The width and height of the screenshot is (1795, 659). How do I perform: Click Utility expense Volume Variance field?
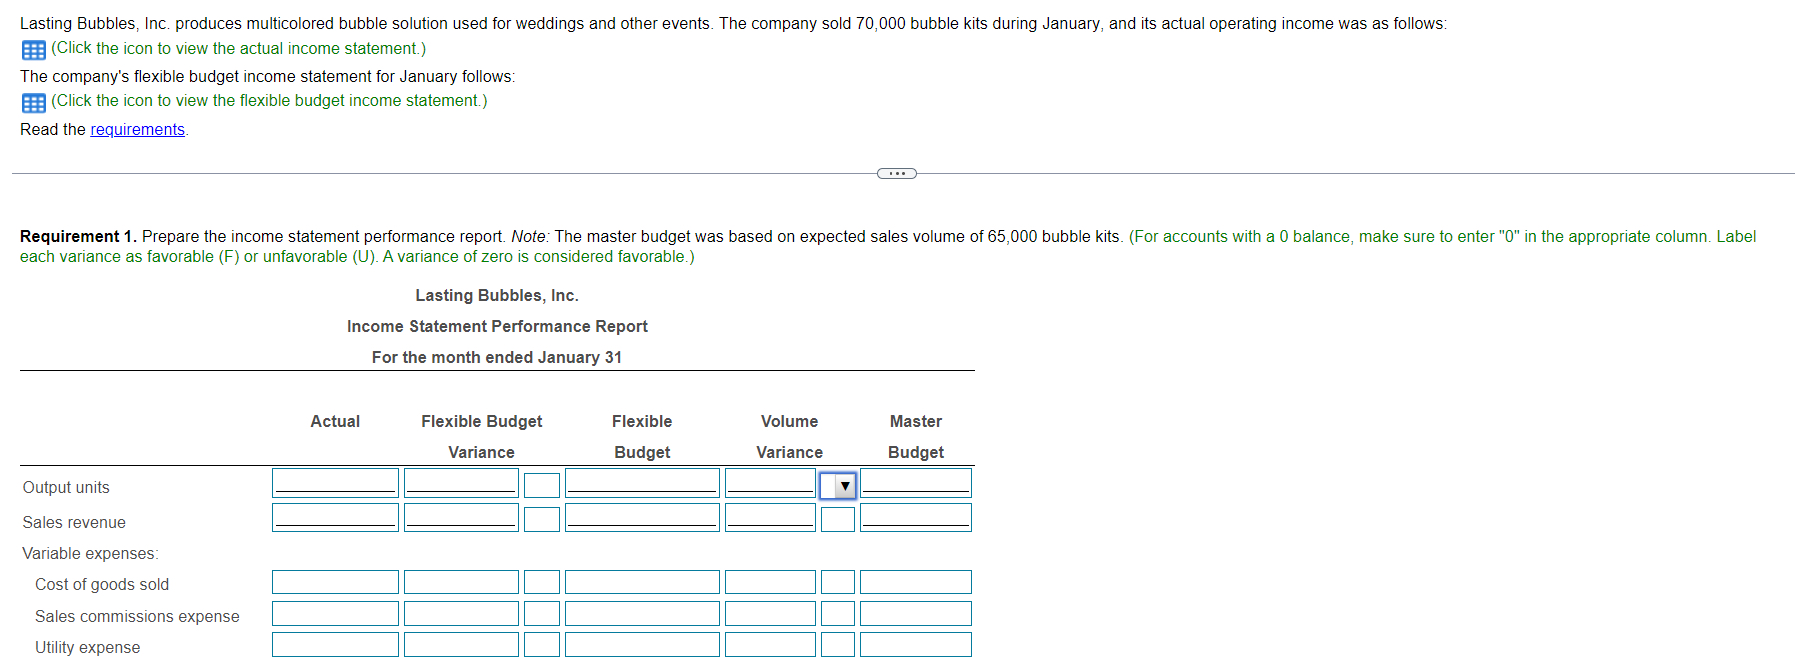pyautogui.click(x=770, y=644)
